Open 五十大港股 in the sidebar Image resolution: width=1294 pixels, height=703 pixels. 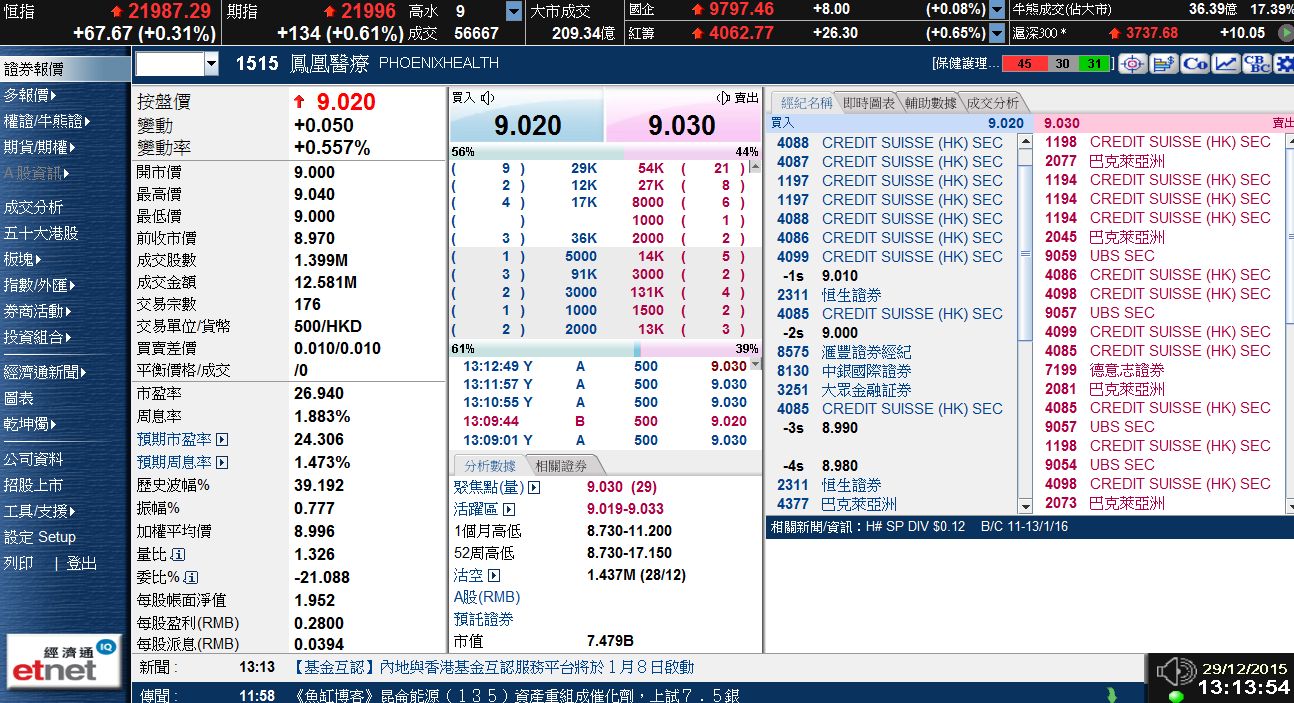(x=41, y=234)
